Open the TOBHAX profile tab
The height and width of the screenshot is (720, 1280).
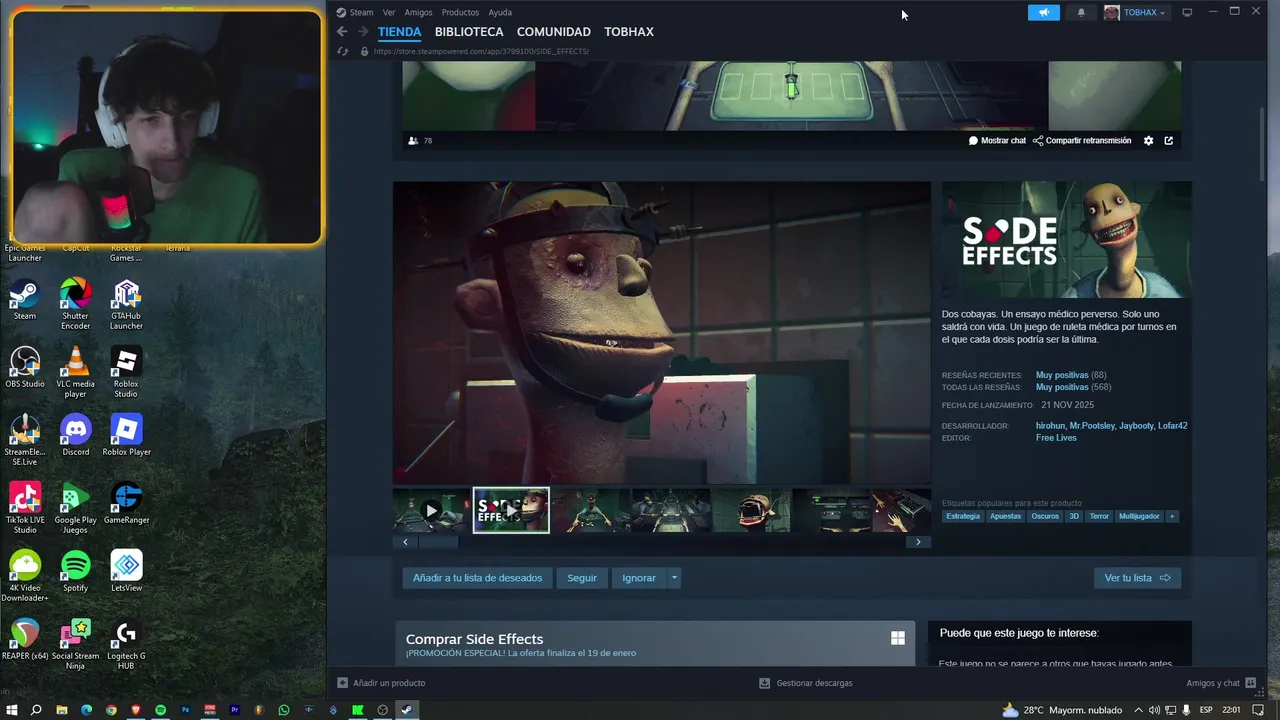tap(629, 32)
